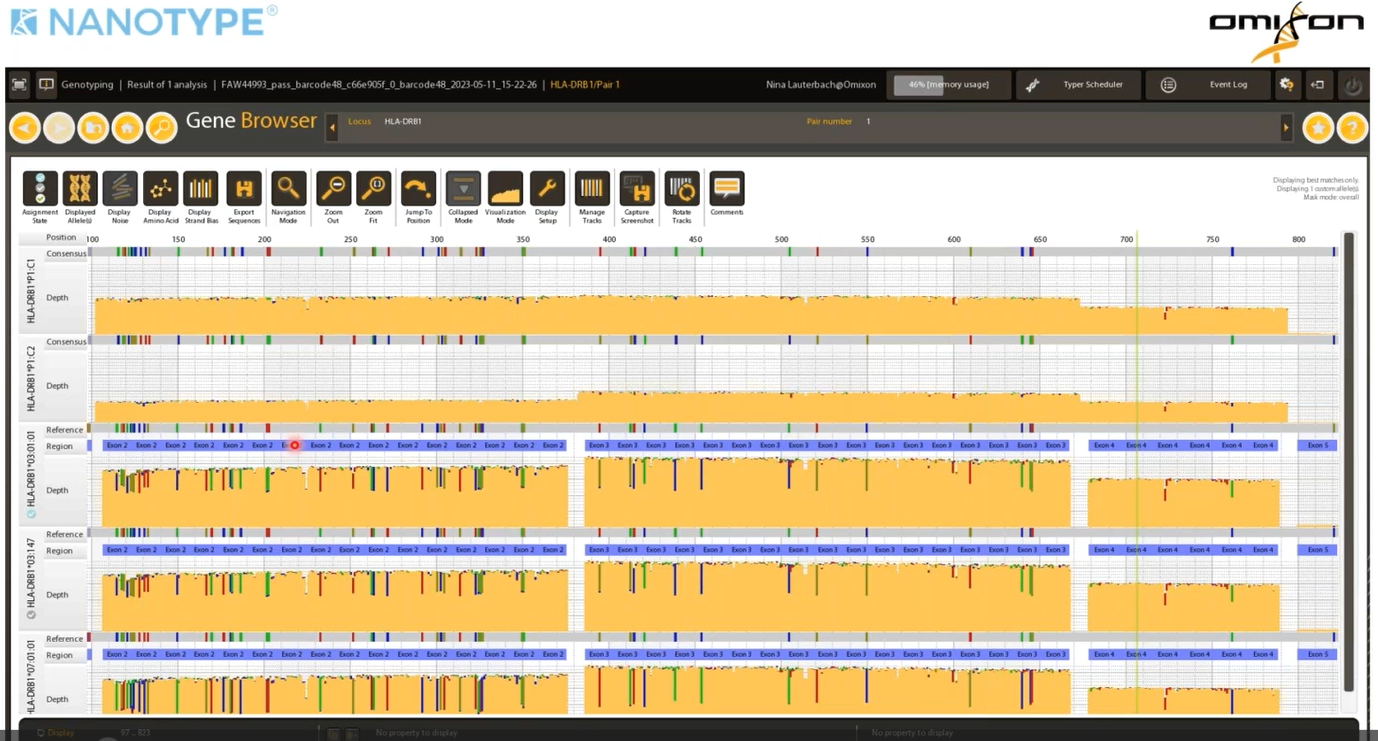Click the Consensus label of the P1:C1 track
1378x741 pixels.
pyautogui.click(x=66, y=254)
